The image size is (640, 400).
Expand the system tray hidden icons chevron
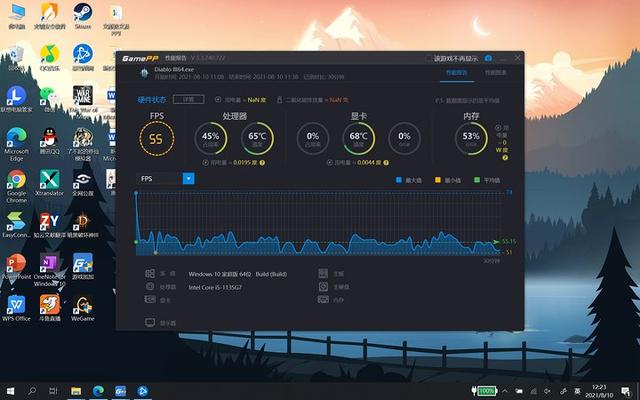(504, 391)
